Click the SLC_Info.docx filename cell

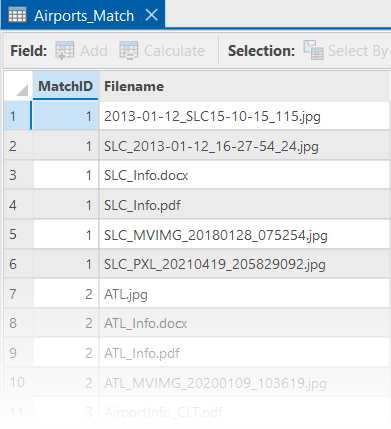coord(245,175)
